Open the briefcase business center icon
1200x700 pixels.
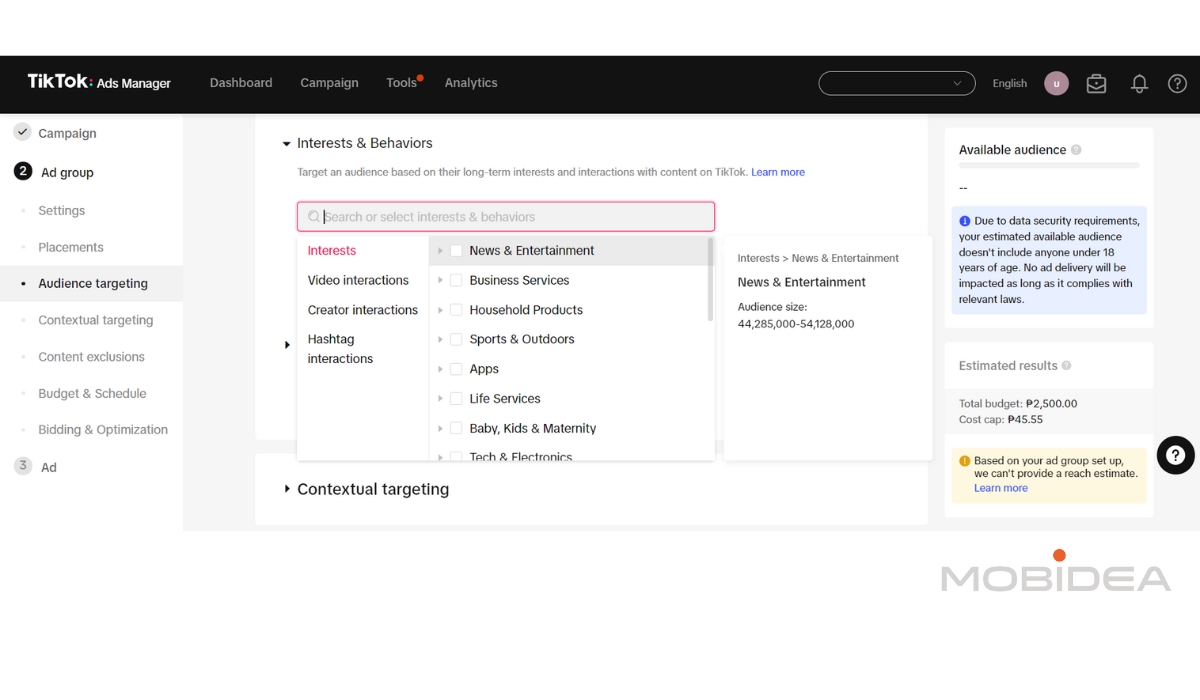1097,84
